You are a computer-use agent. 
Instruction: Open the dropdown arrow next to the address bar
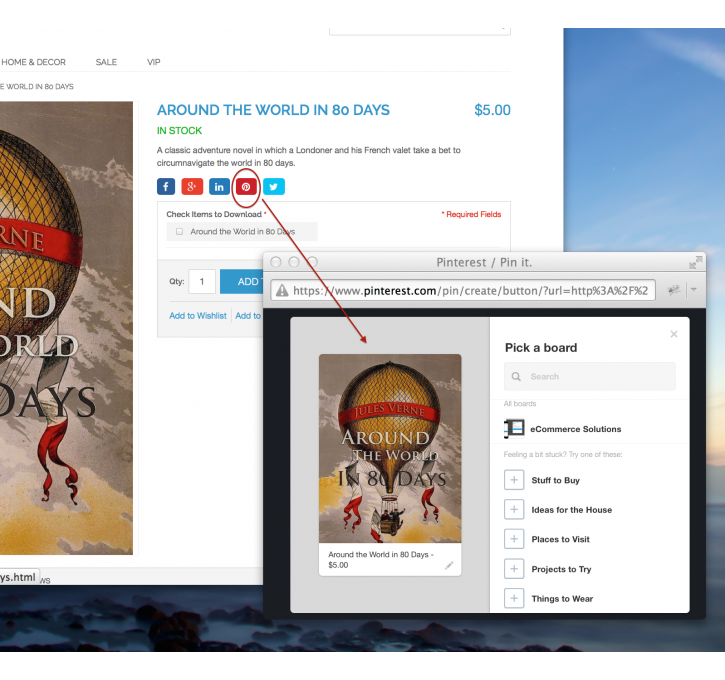(694, 290)
